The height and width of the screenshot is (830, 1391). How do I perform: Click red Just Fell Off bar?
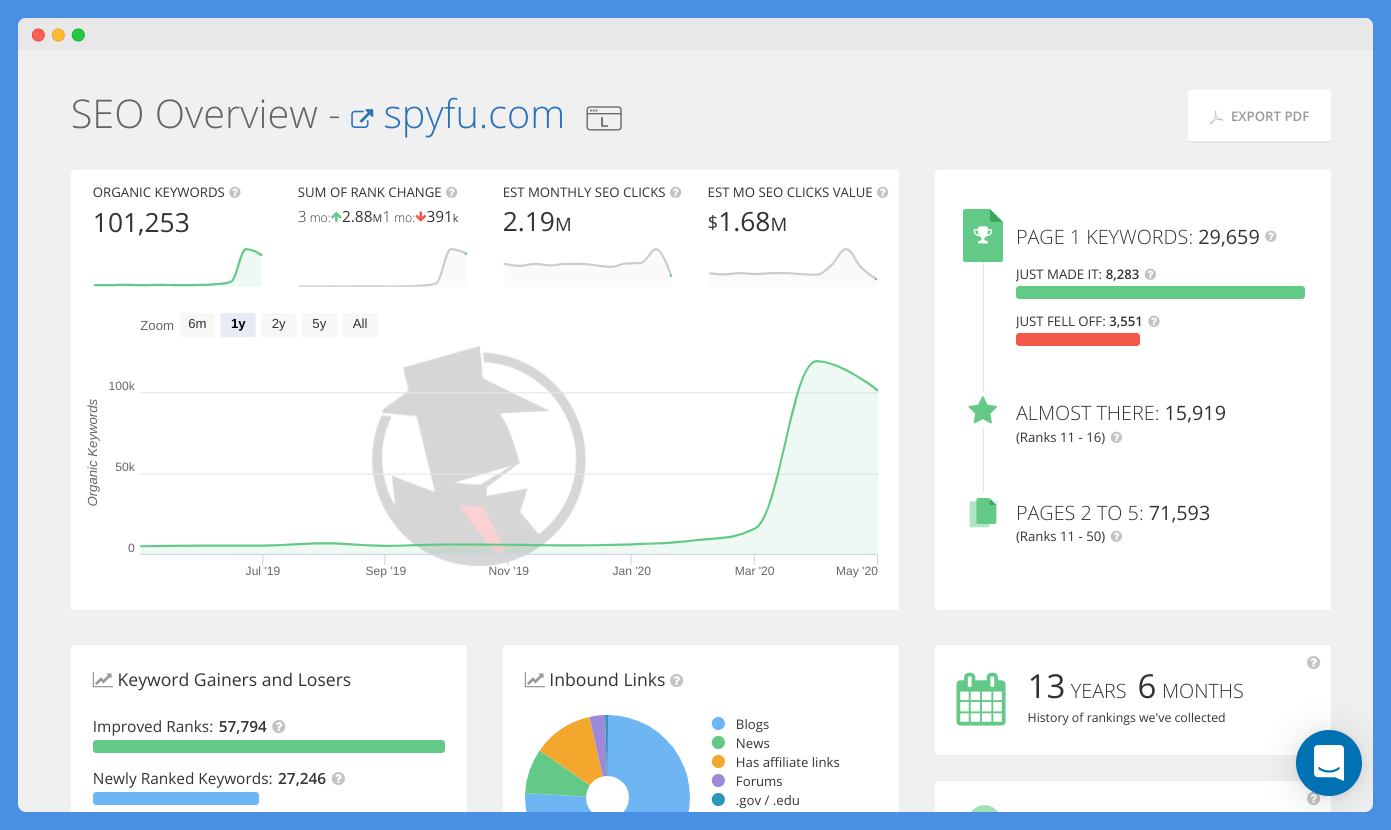(1078, 340)
